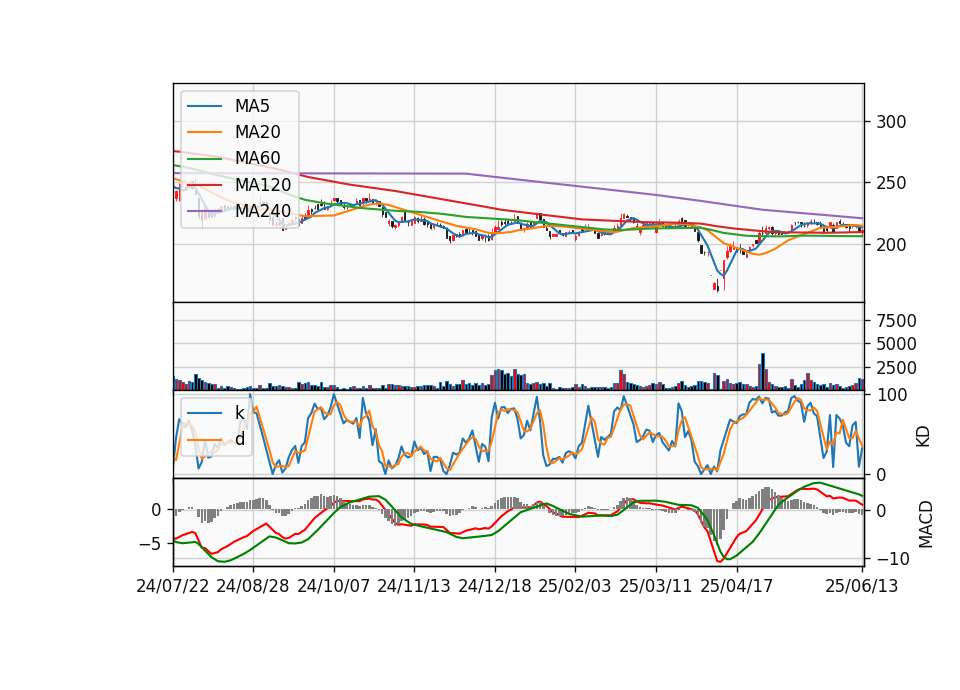Viewport: 960px width, 690px height.
Task: Click the −5 tick on left MACD axis
Action: 150,544
